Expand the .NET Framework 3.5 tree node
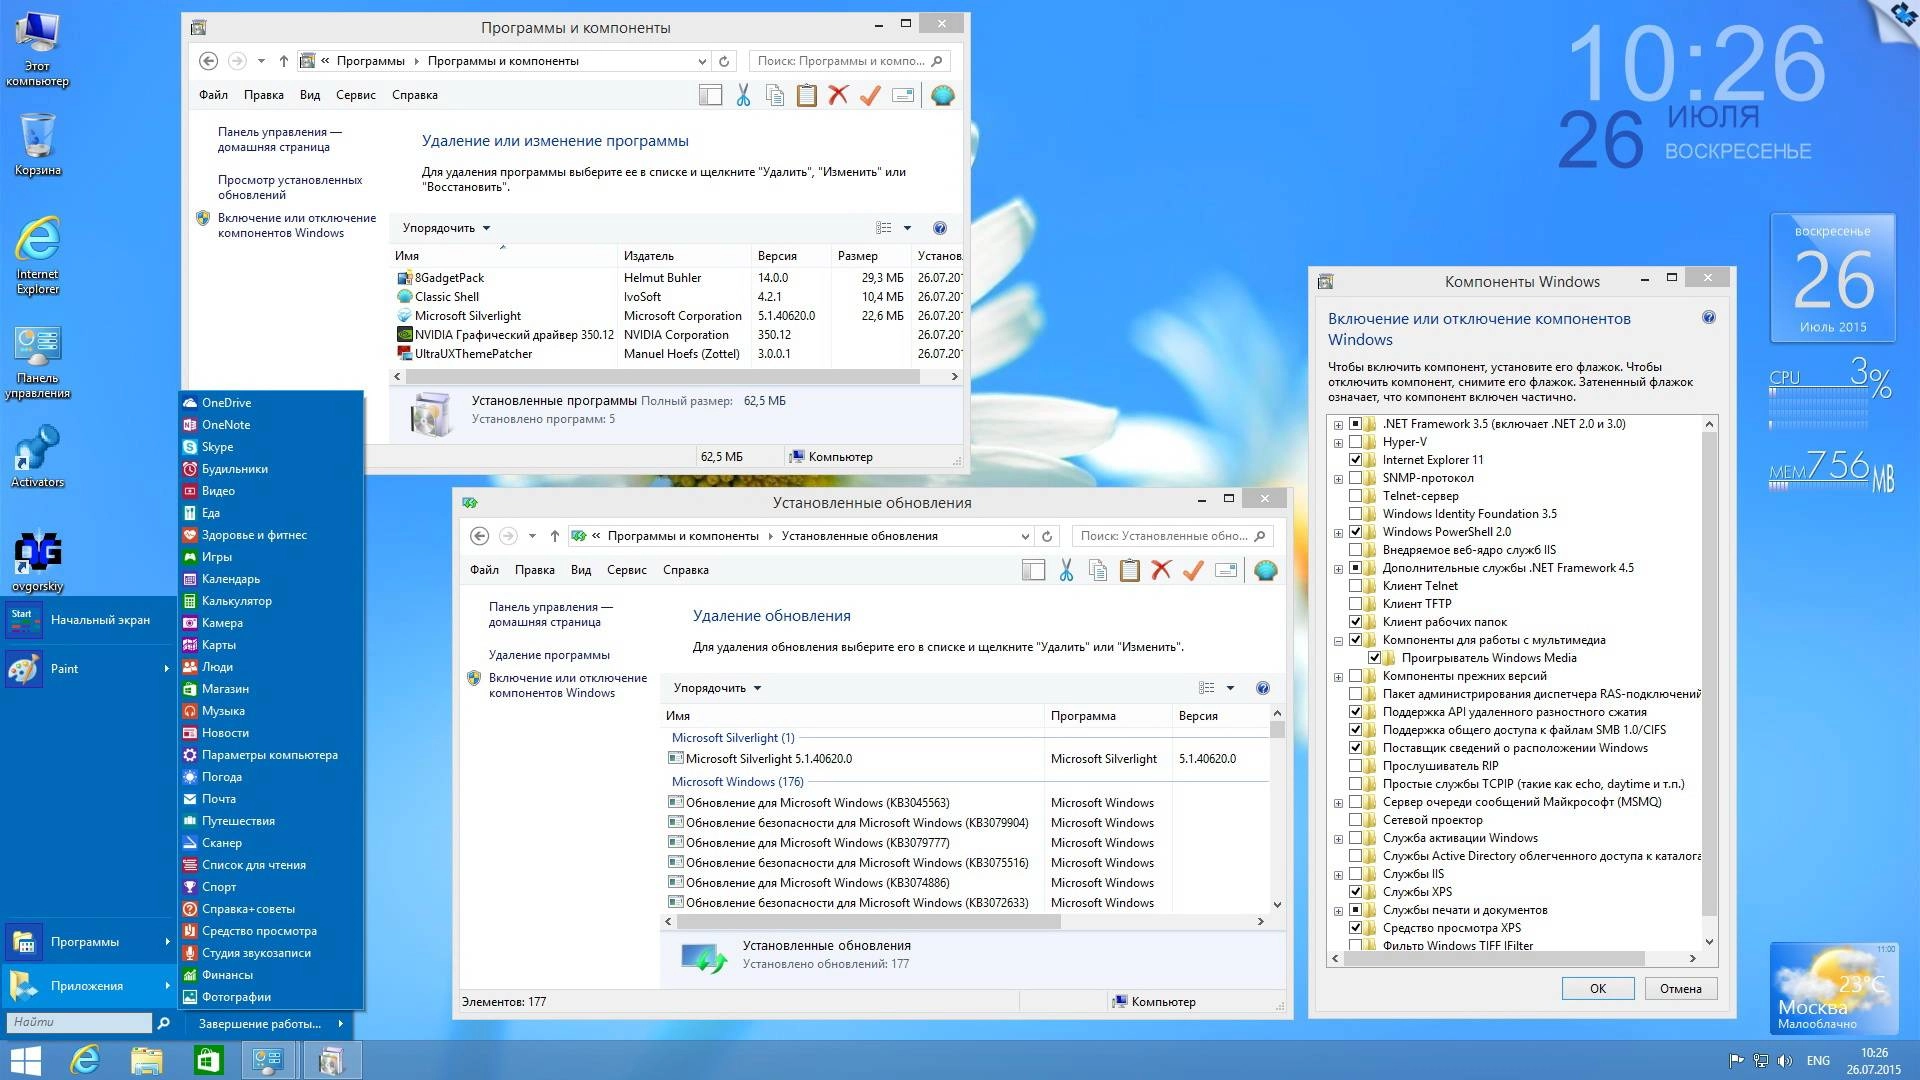Viewport: 1920px width, 1080px height. point(1337,423)
